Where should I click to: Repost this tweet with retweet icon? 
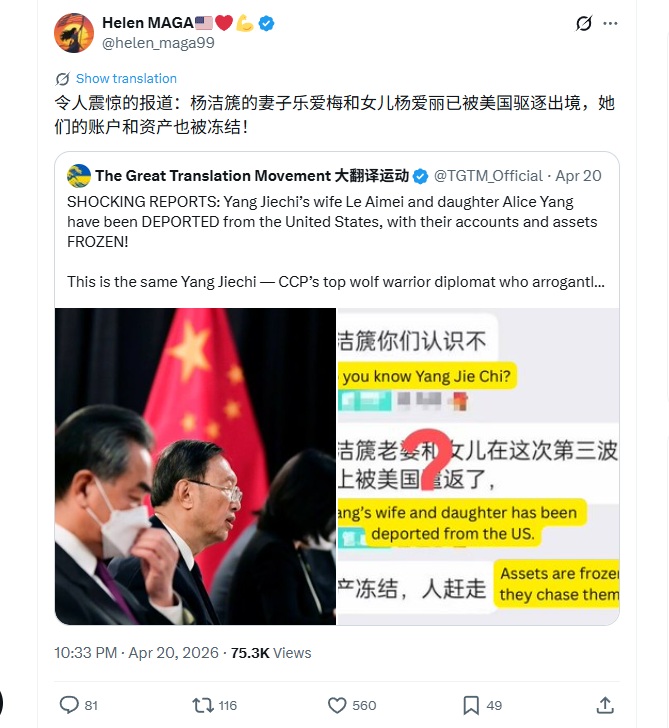click(203, 705)
